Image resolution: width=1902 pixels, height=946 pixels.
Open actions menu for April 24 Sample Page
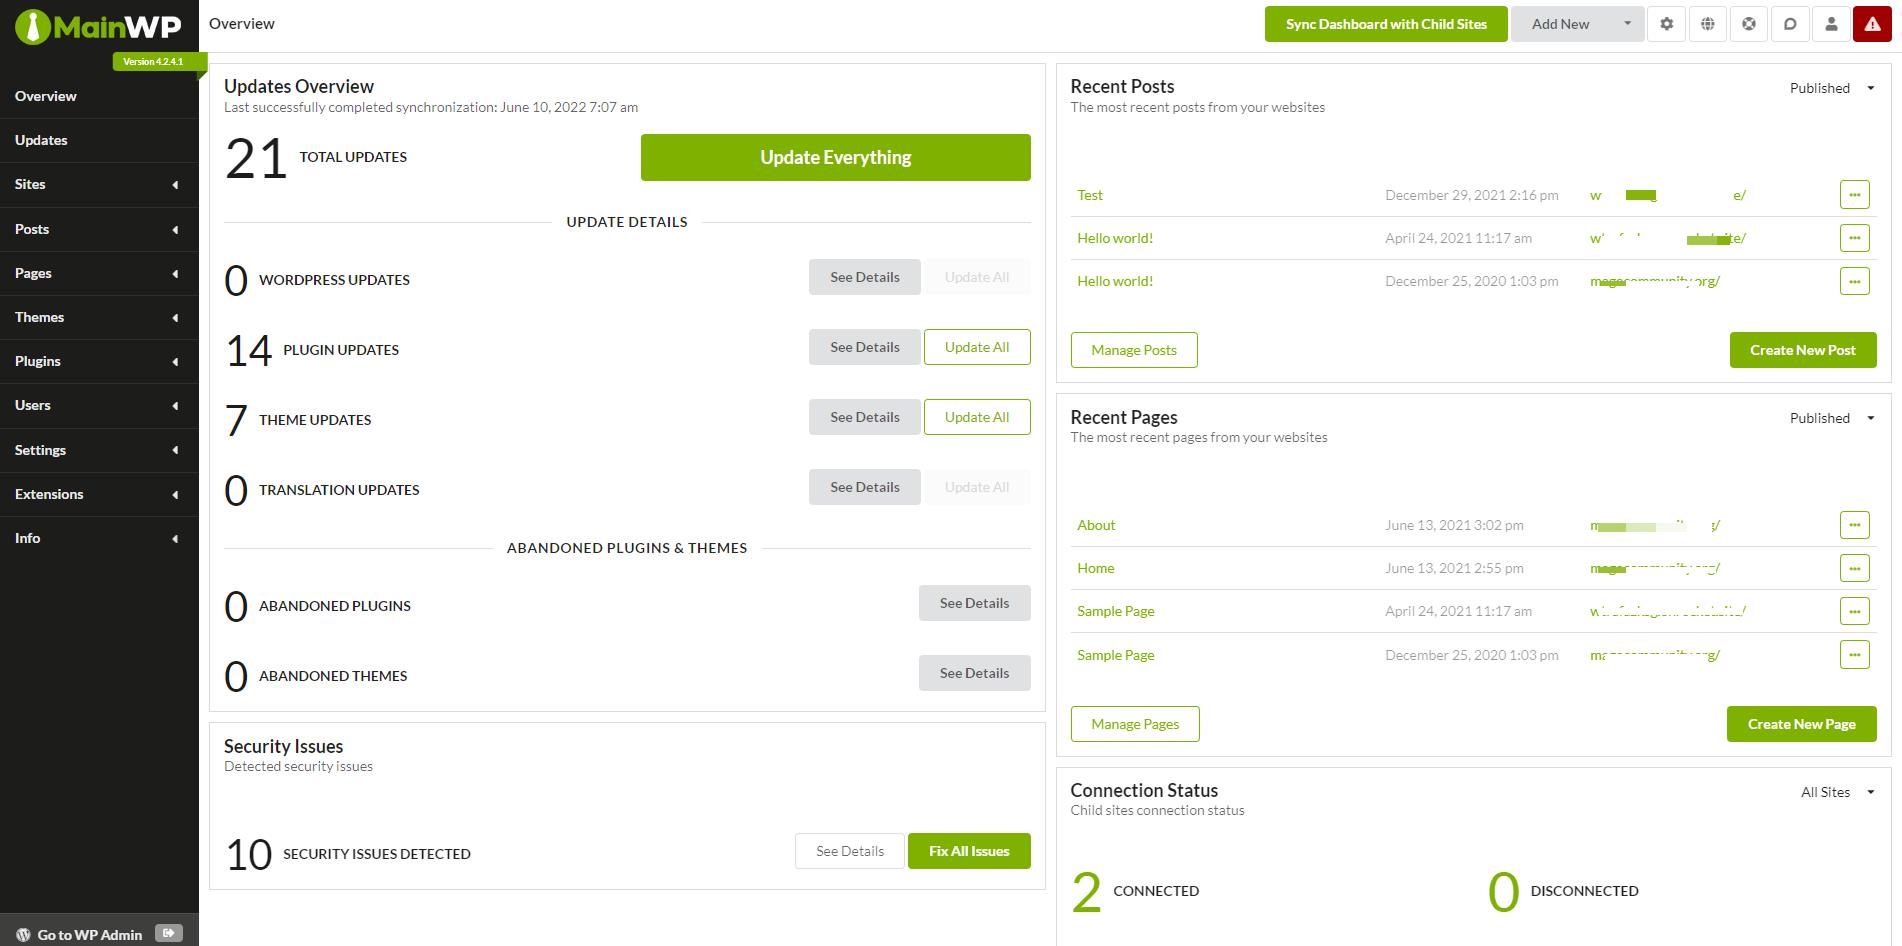1854,611
